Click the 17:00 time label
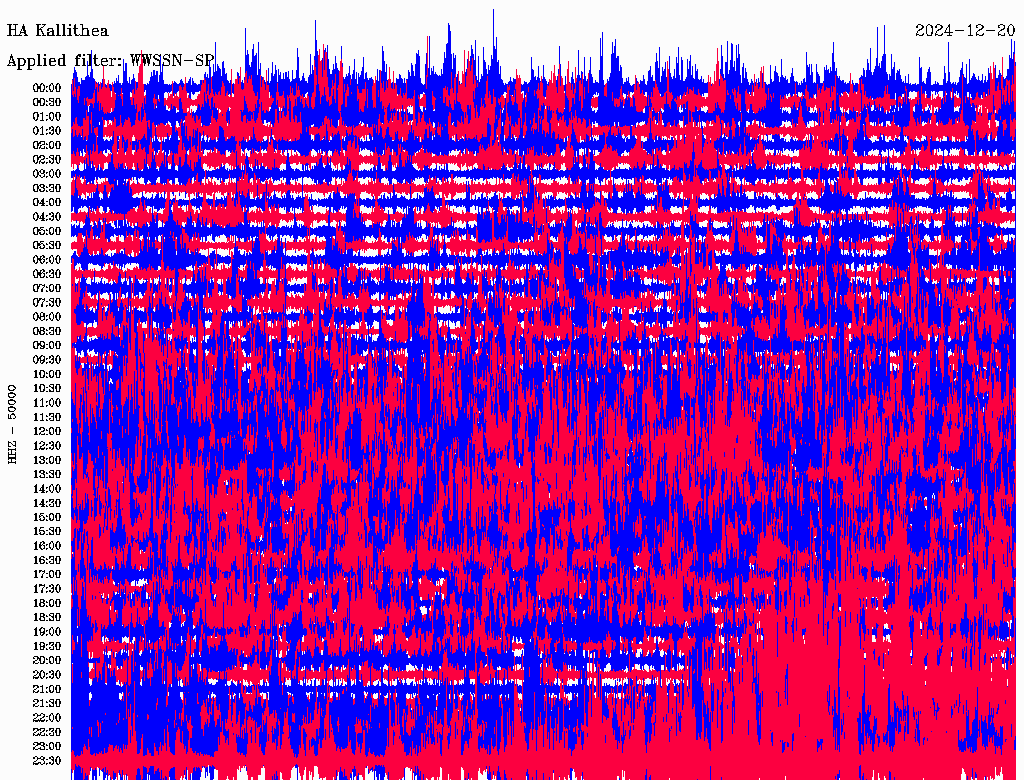 [x=47, y=575]
